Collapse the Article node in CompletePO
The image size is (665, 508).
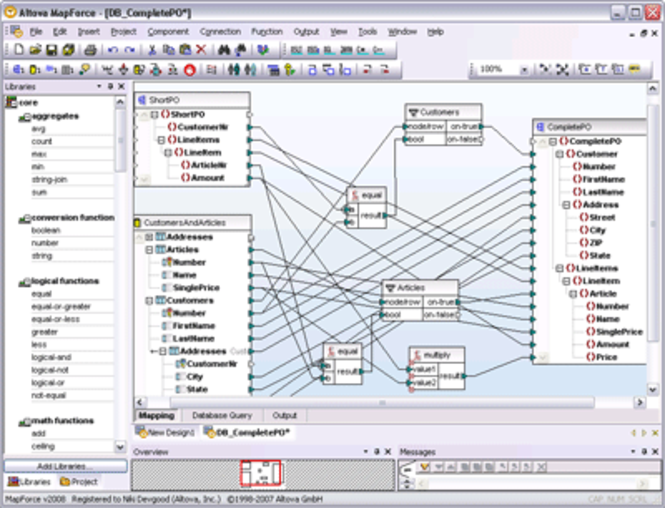coord(573,294)
